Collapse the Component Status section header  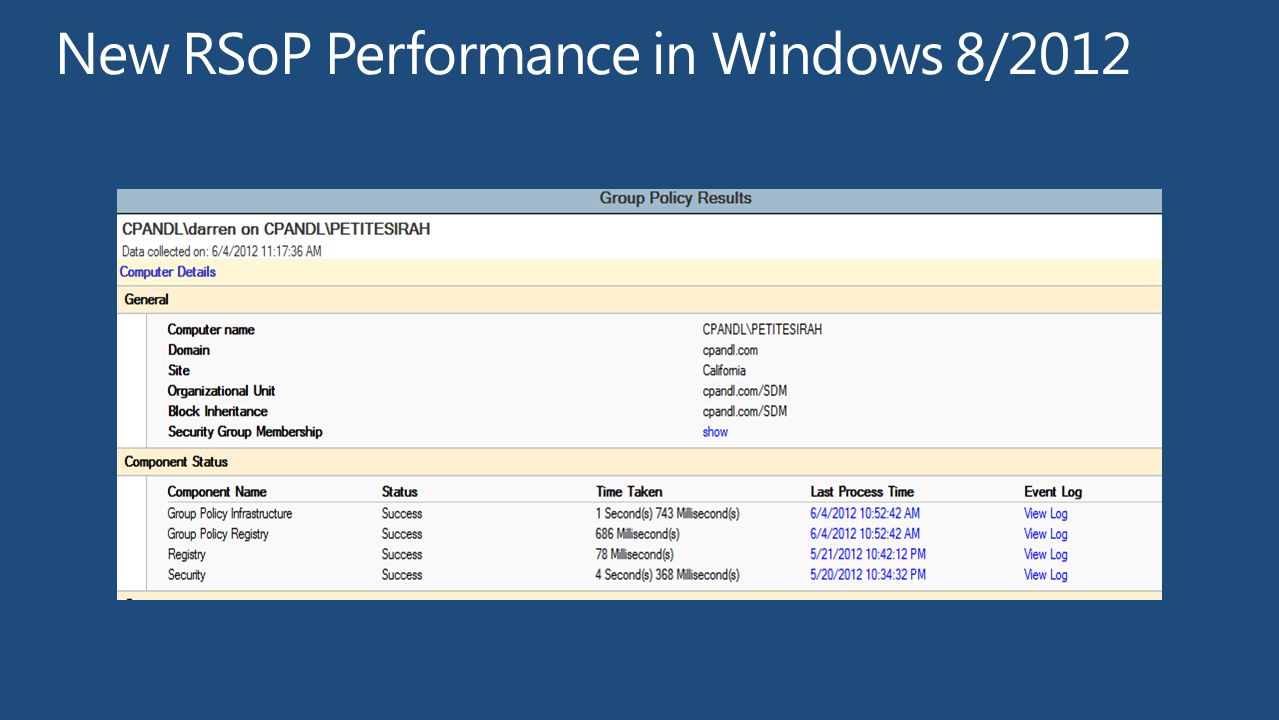639,462
